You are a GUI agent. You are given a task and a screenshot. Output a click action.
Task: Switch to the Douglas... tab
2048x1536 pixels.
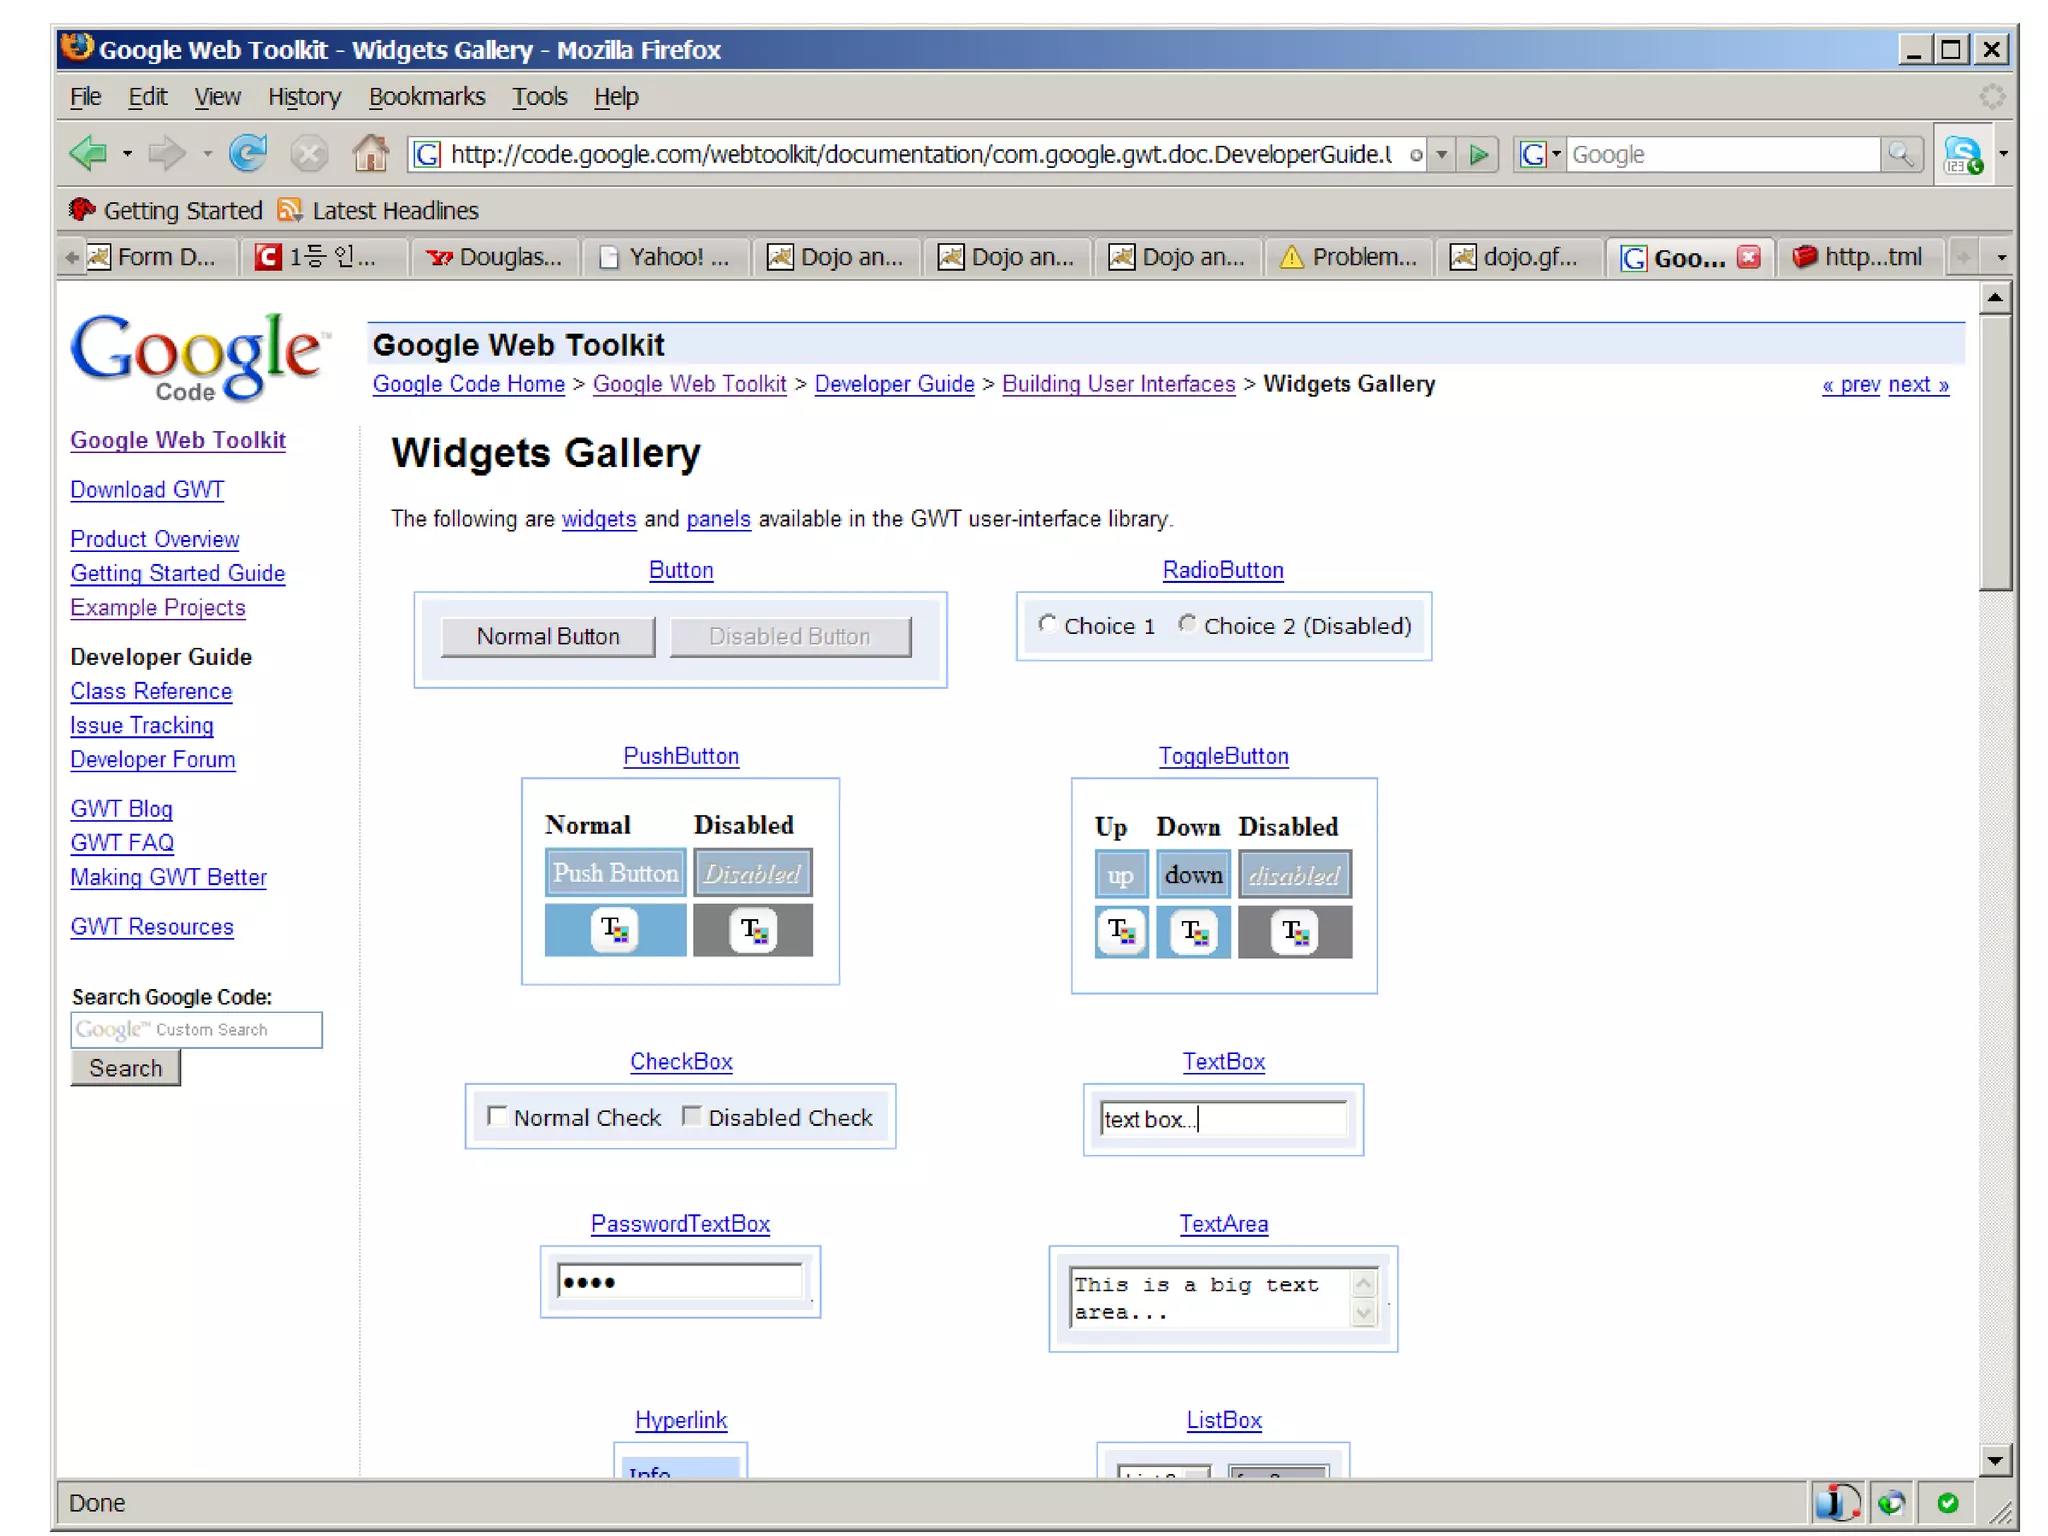point(495,257)
